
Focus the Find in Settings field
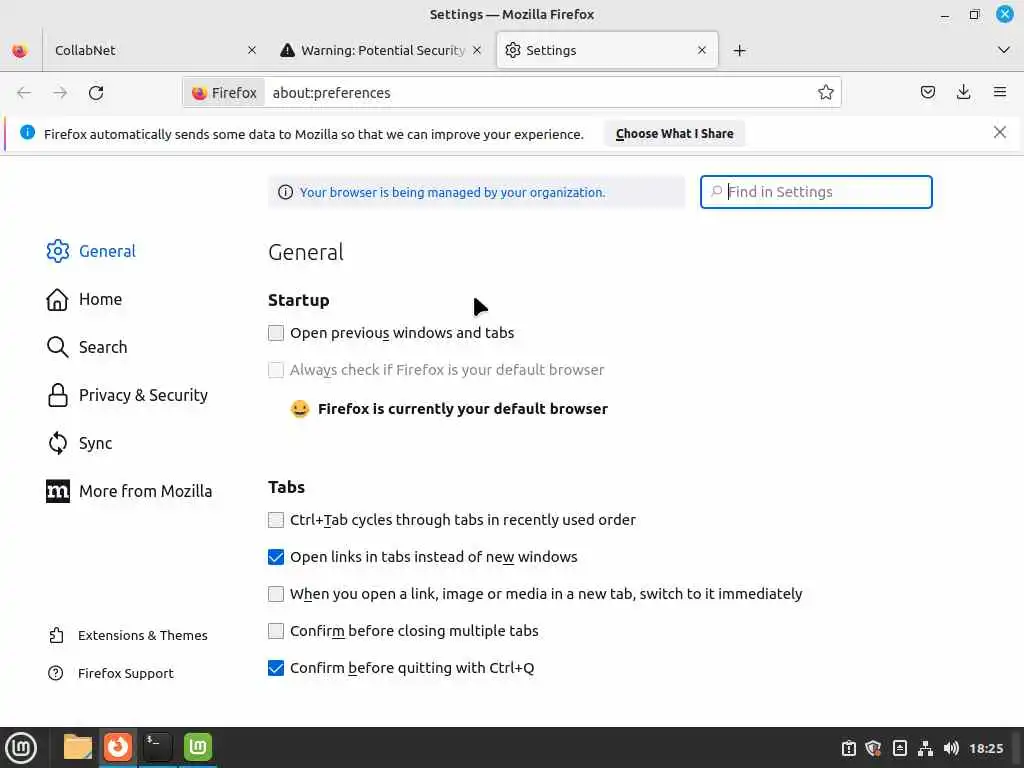point(816,192)
